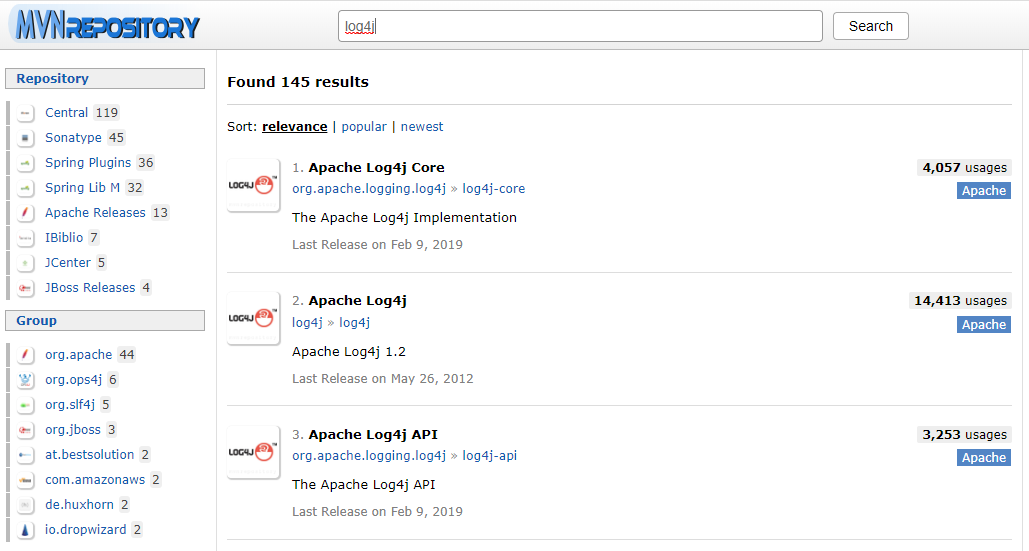Click the Apache Log4j API logo thumbnail

click(253, 453)
